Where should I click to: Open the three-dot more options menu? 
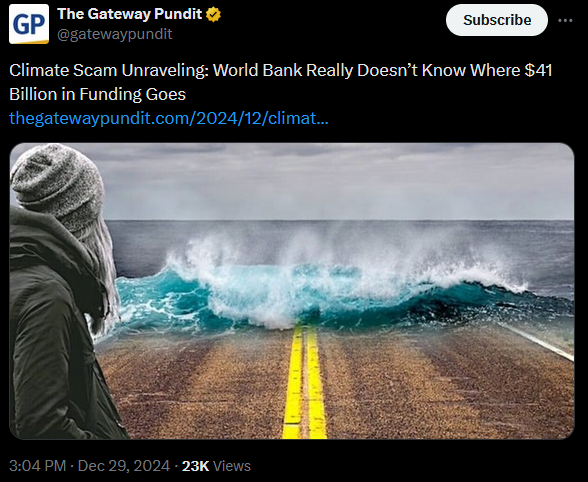coord(565,20)
